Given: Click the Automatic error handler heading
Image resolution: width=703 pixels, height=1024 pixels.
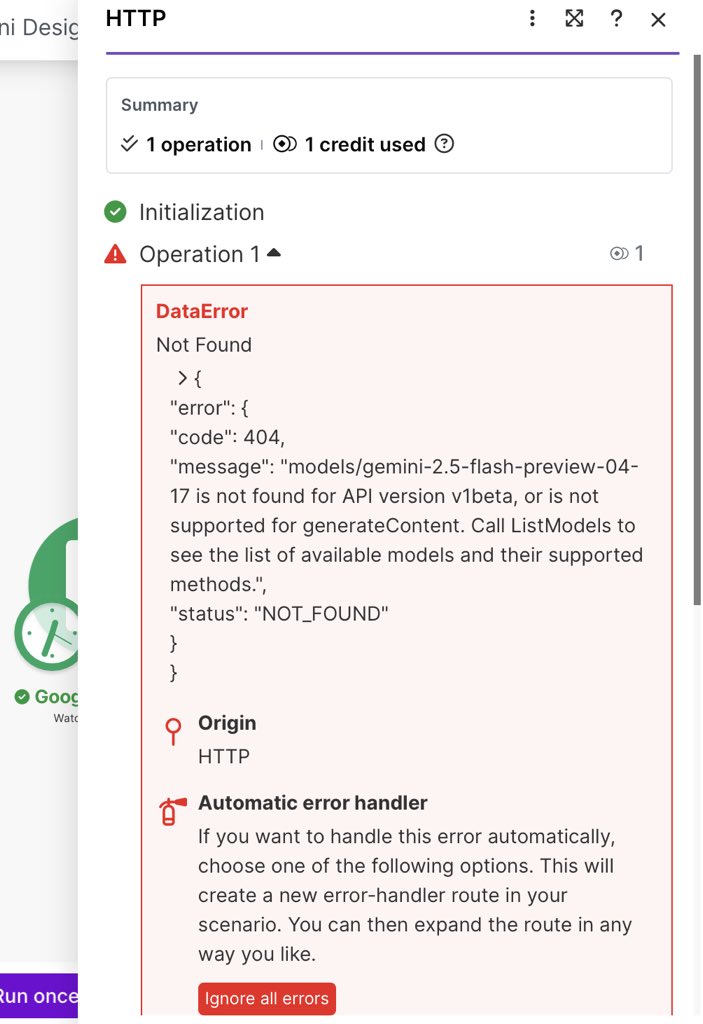Looking at the screenshot, I should click(x=313, y=803).
